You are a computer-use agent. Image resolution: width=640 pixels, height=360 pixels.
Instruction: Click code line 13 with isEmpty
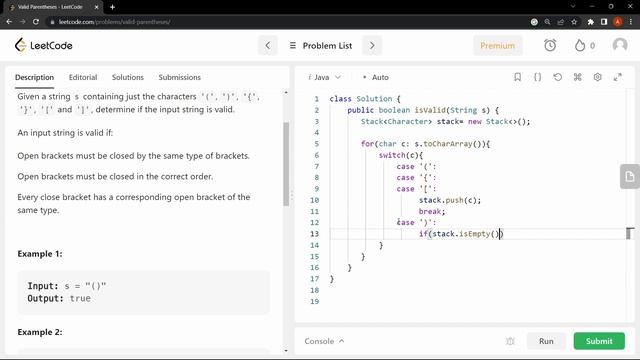tap(461, 234)
